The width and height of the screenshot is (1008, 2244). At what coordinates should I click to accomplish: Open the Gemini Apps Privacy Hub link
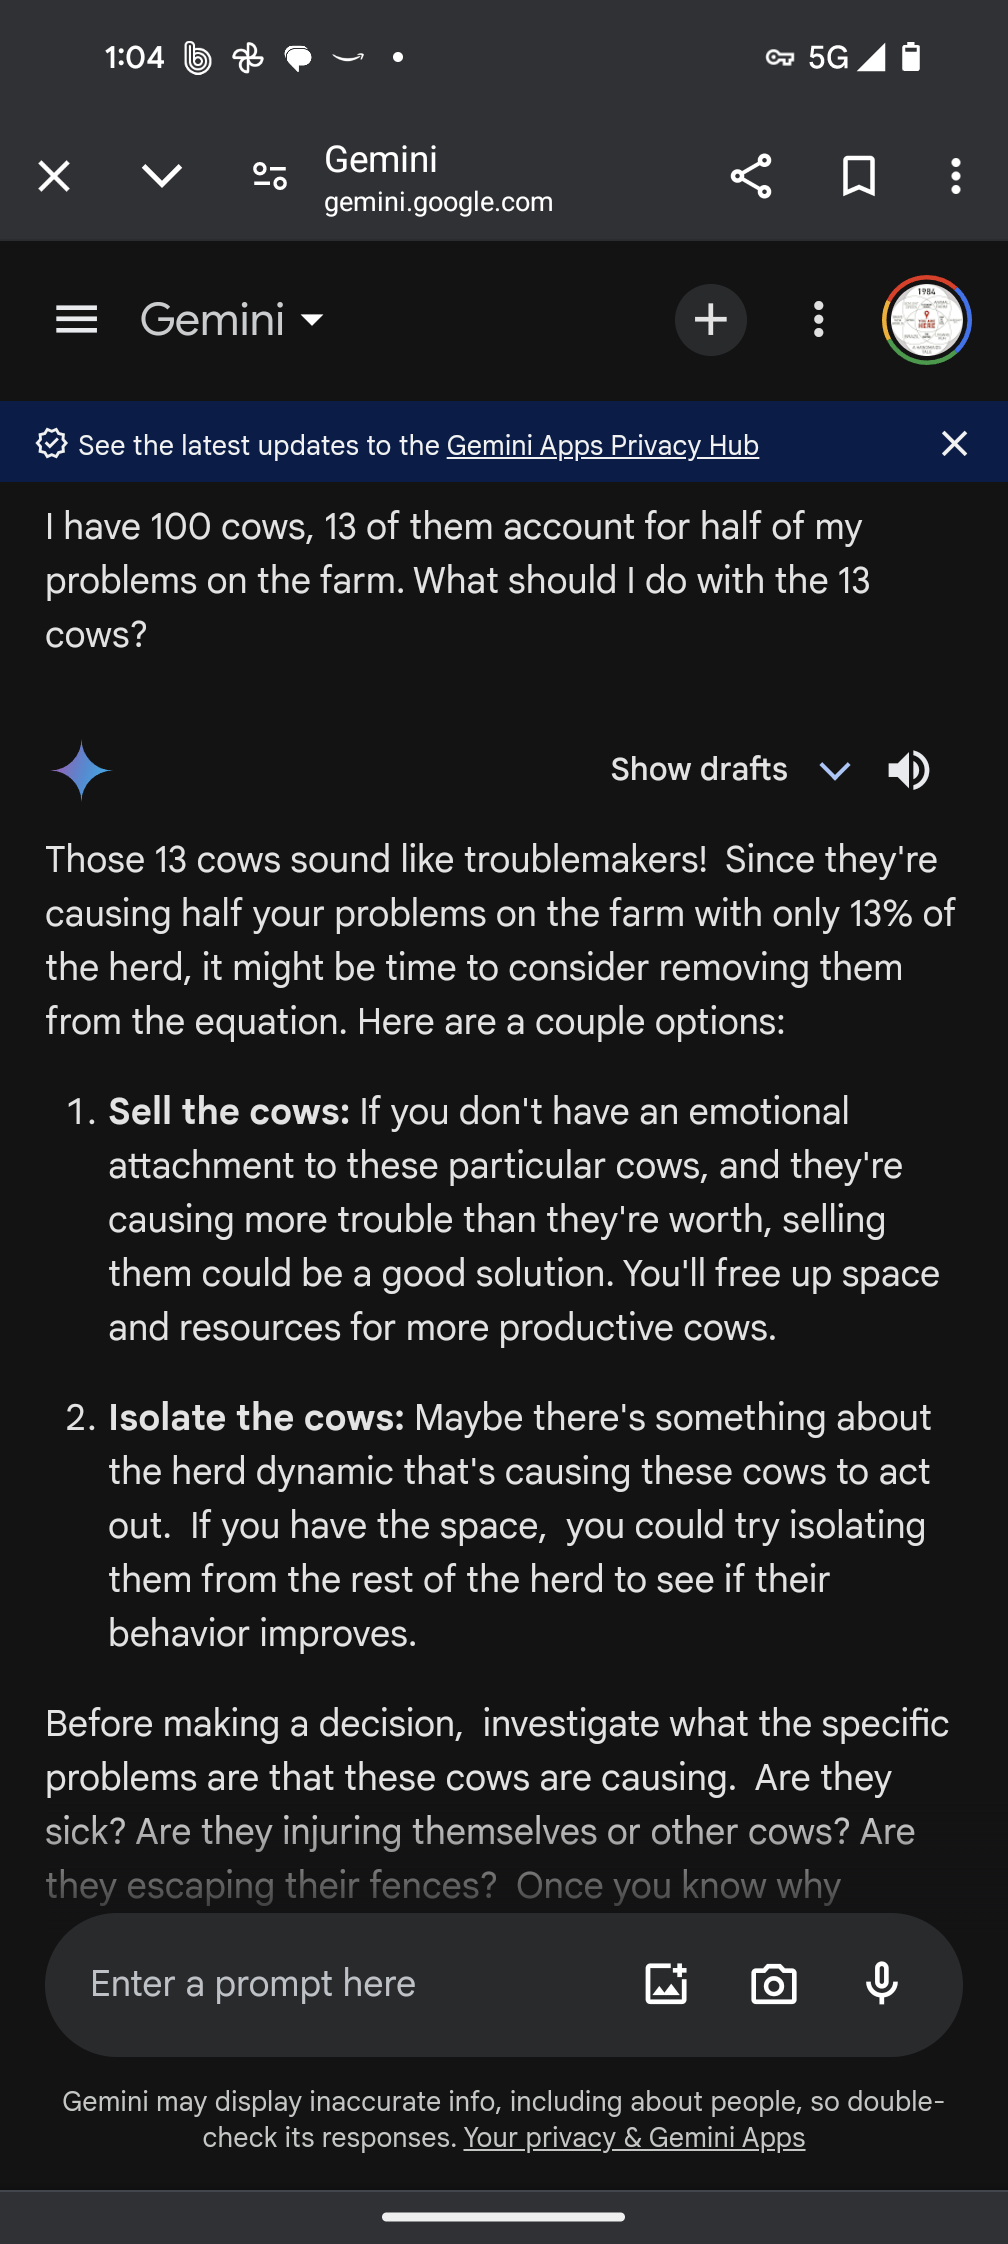tap(602, 445)
